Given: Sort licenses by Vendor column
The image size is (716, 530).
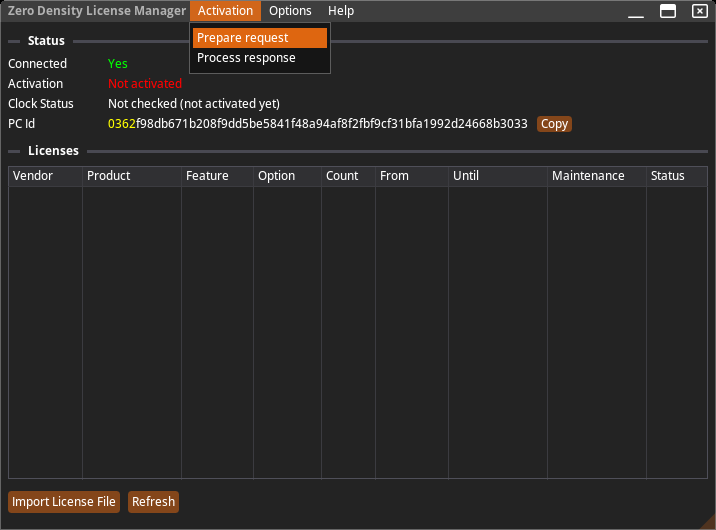Looking at the screenshot, I should [45, 176].
